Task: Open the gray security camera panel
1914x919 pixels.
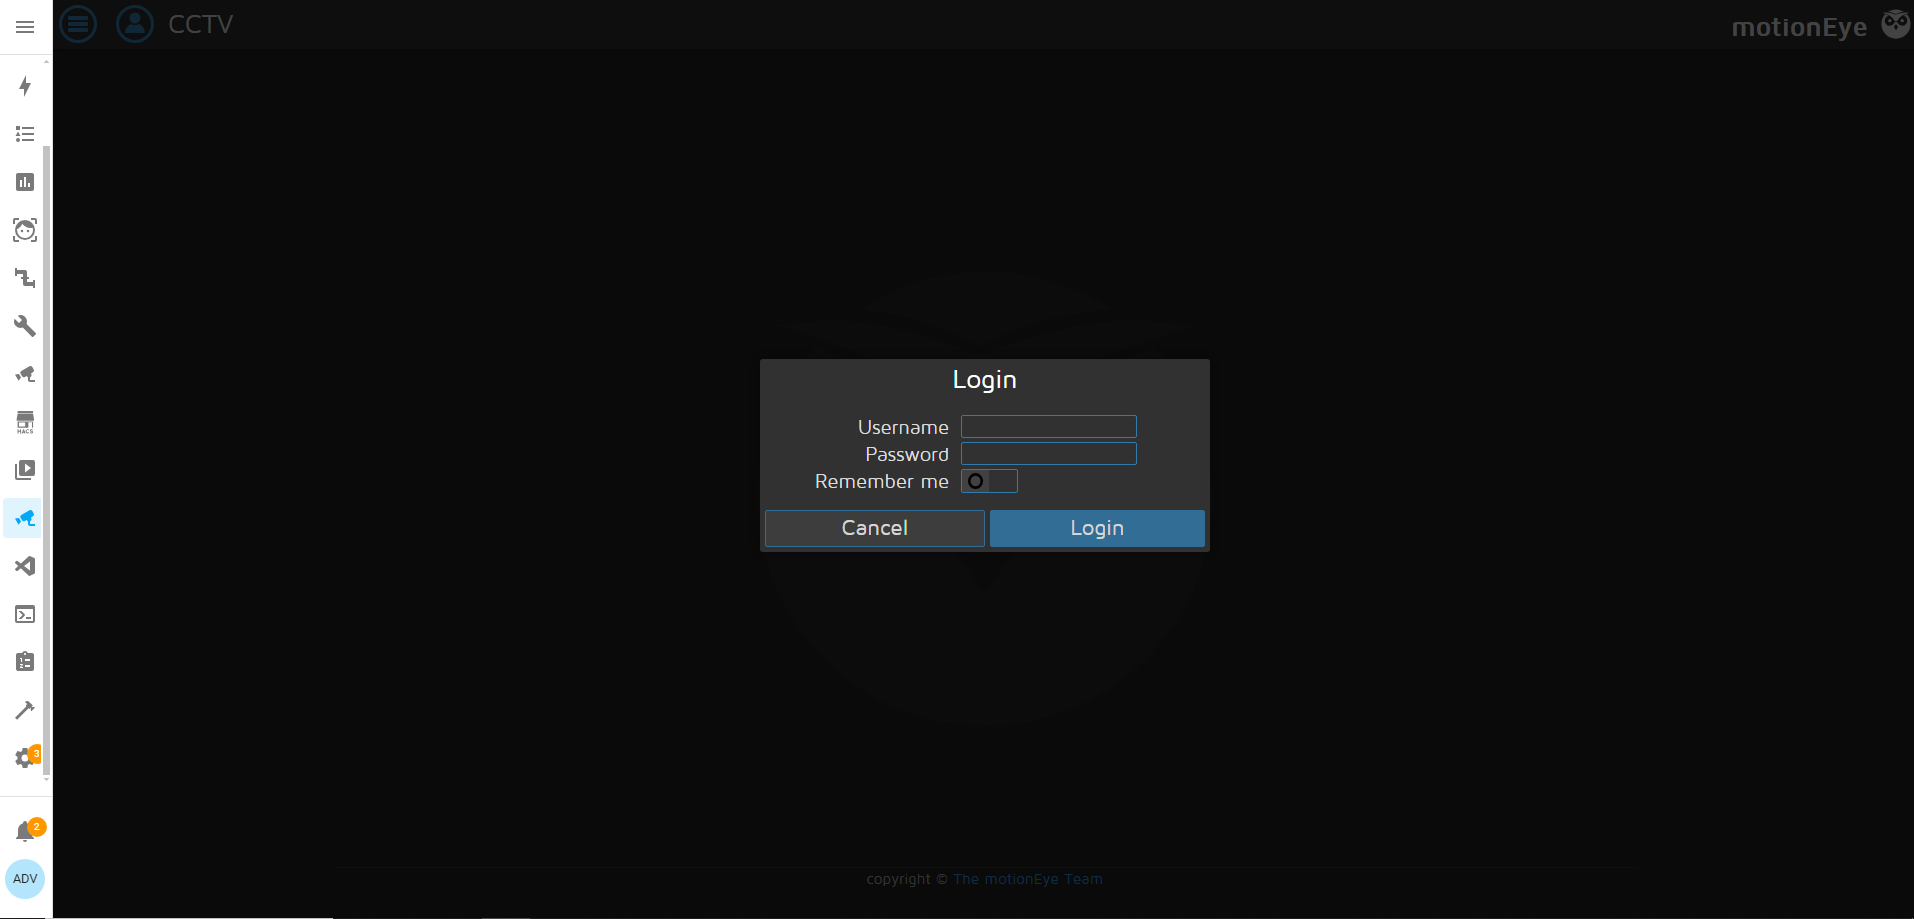Action: click(25, 374)
